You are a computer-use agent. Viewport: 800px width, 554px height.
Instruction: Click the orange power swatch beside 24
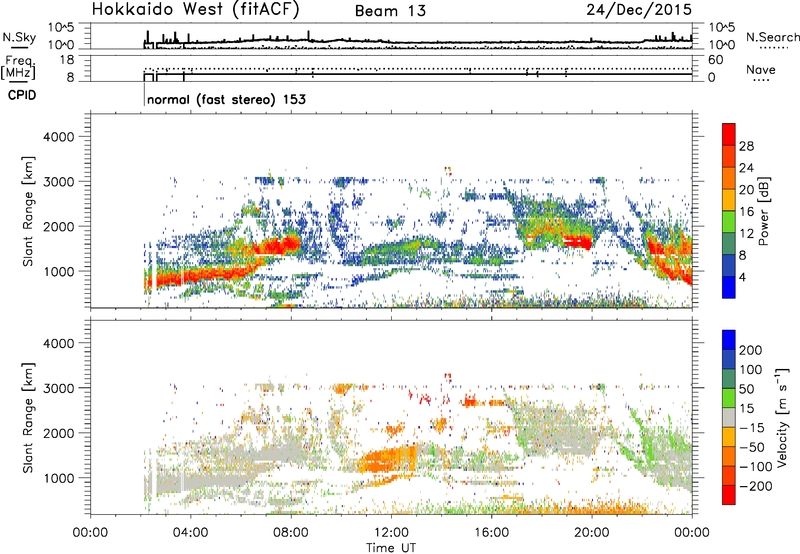coord(729,178)
